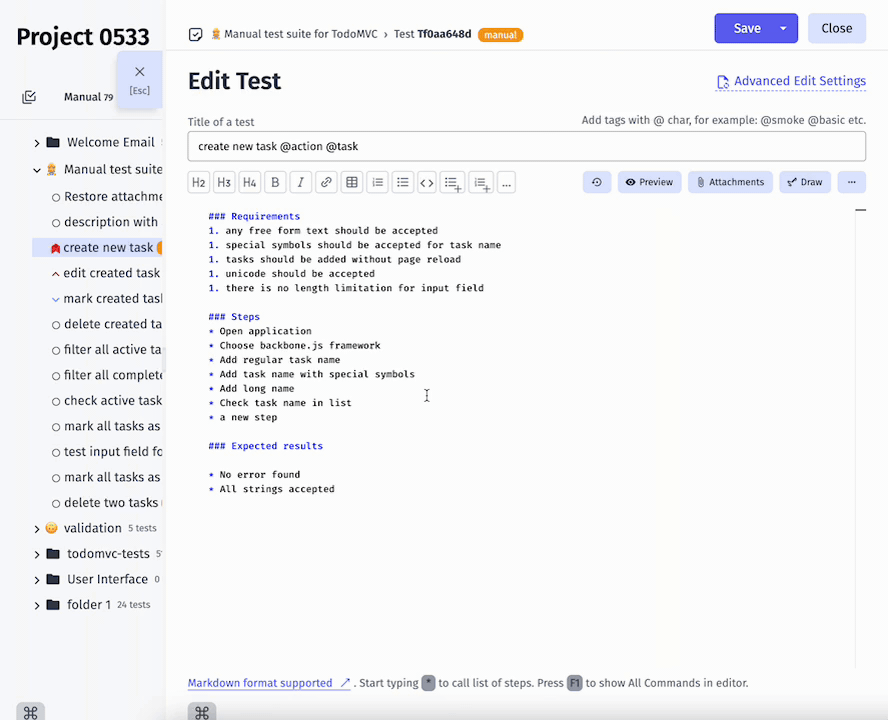The height and width of the screenshot is (720, 888).
Task: Open the Save button dropdown arrow
Action: (783, 28)
